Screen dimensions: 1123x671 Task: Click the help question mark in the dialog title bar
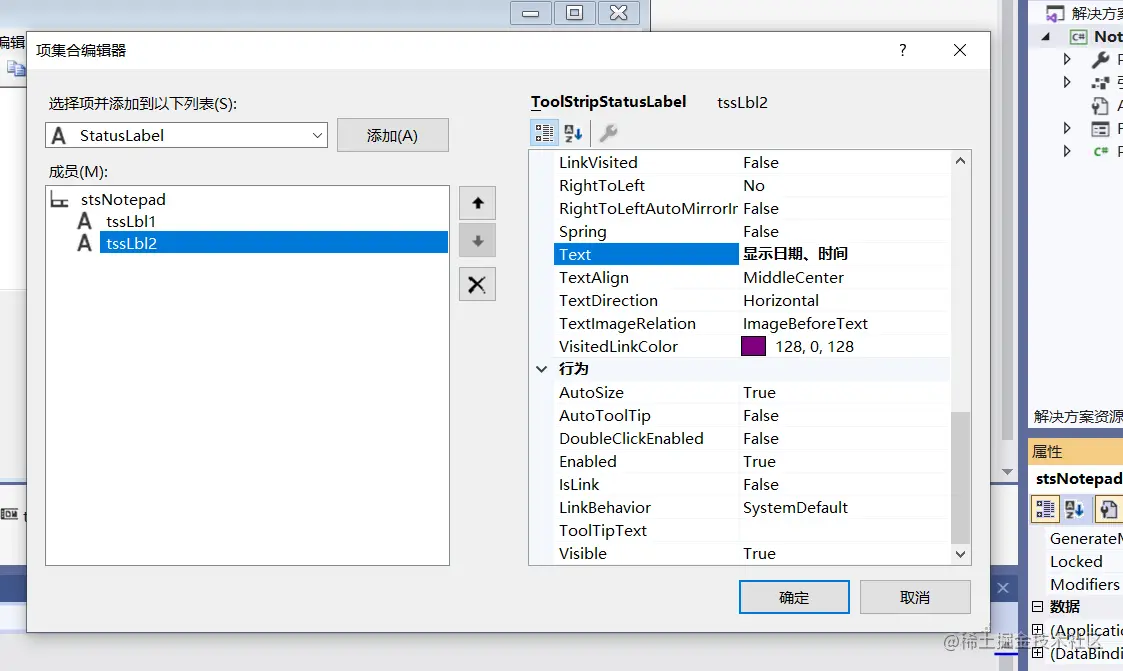(902, 50)
